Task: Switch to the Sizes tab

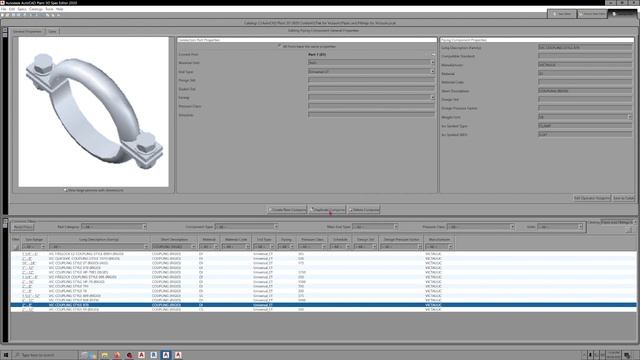Action: 52,31
